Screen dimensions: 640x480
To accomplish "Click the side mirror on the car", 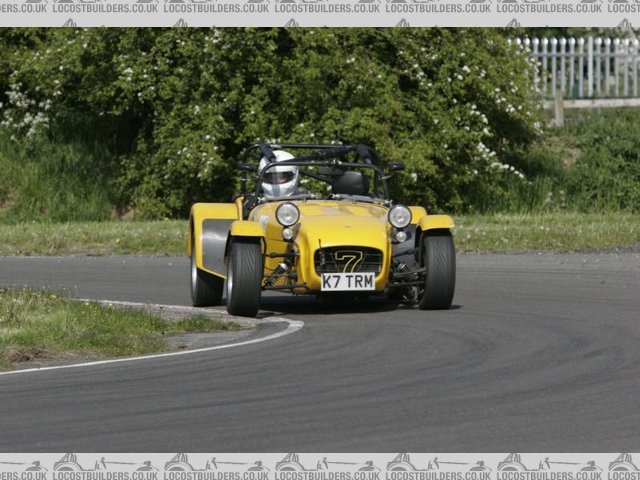I will (x=396, y=167).
